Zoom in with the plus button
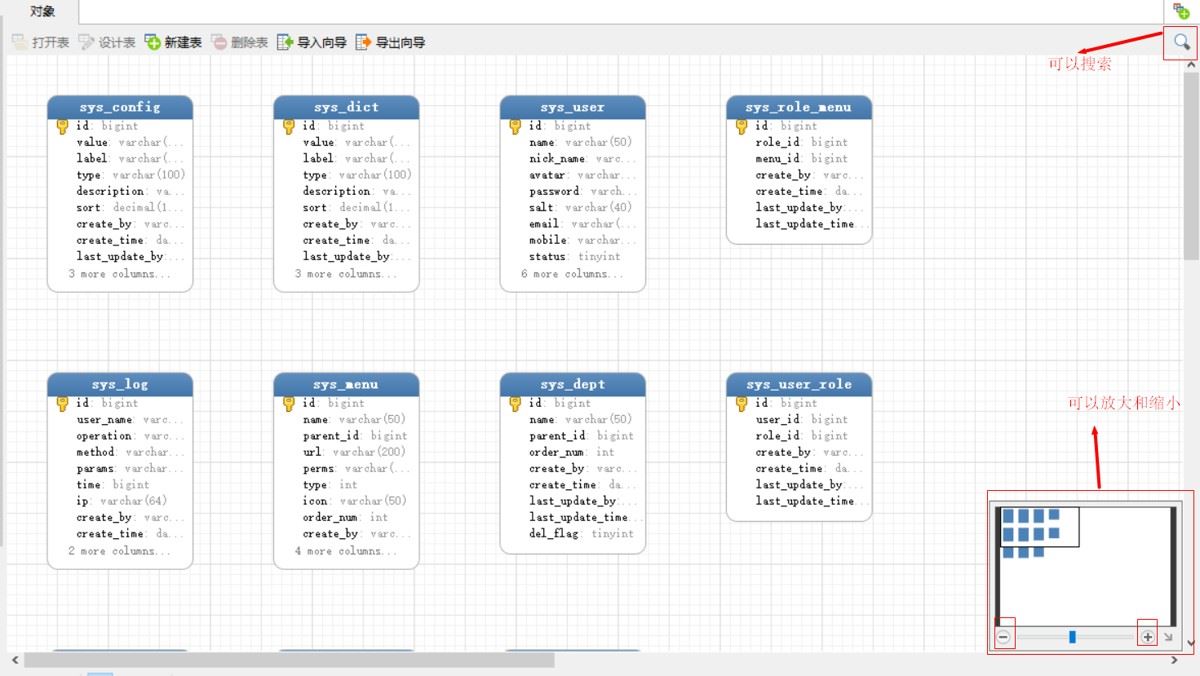1200x676 pixels. (x=1148, y=637)
